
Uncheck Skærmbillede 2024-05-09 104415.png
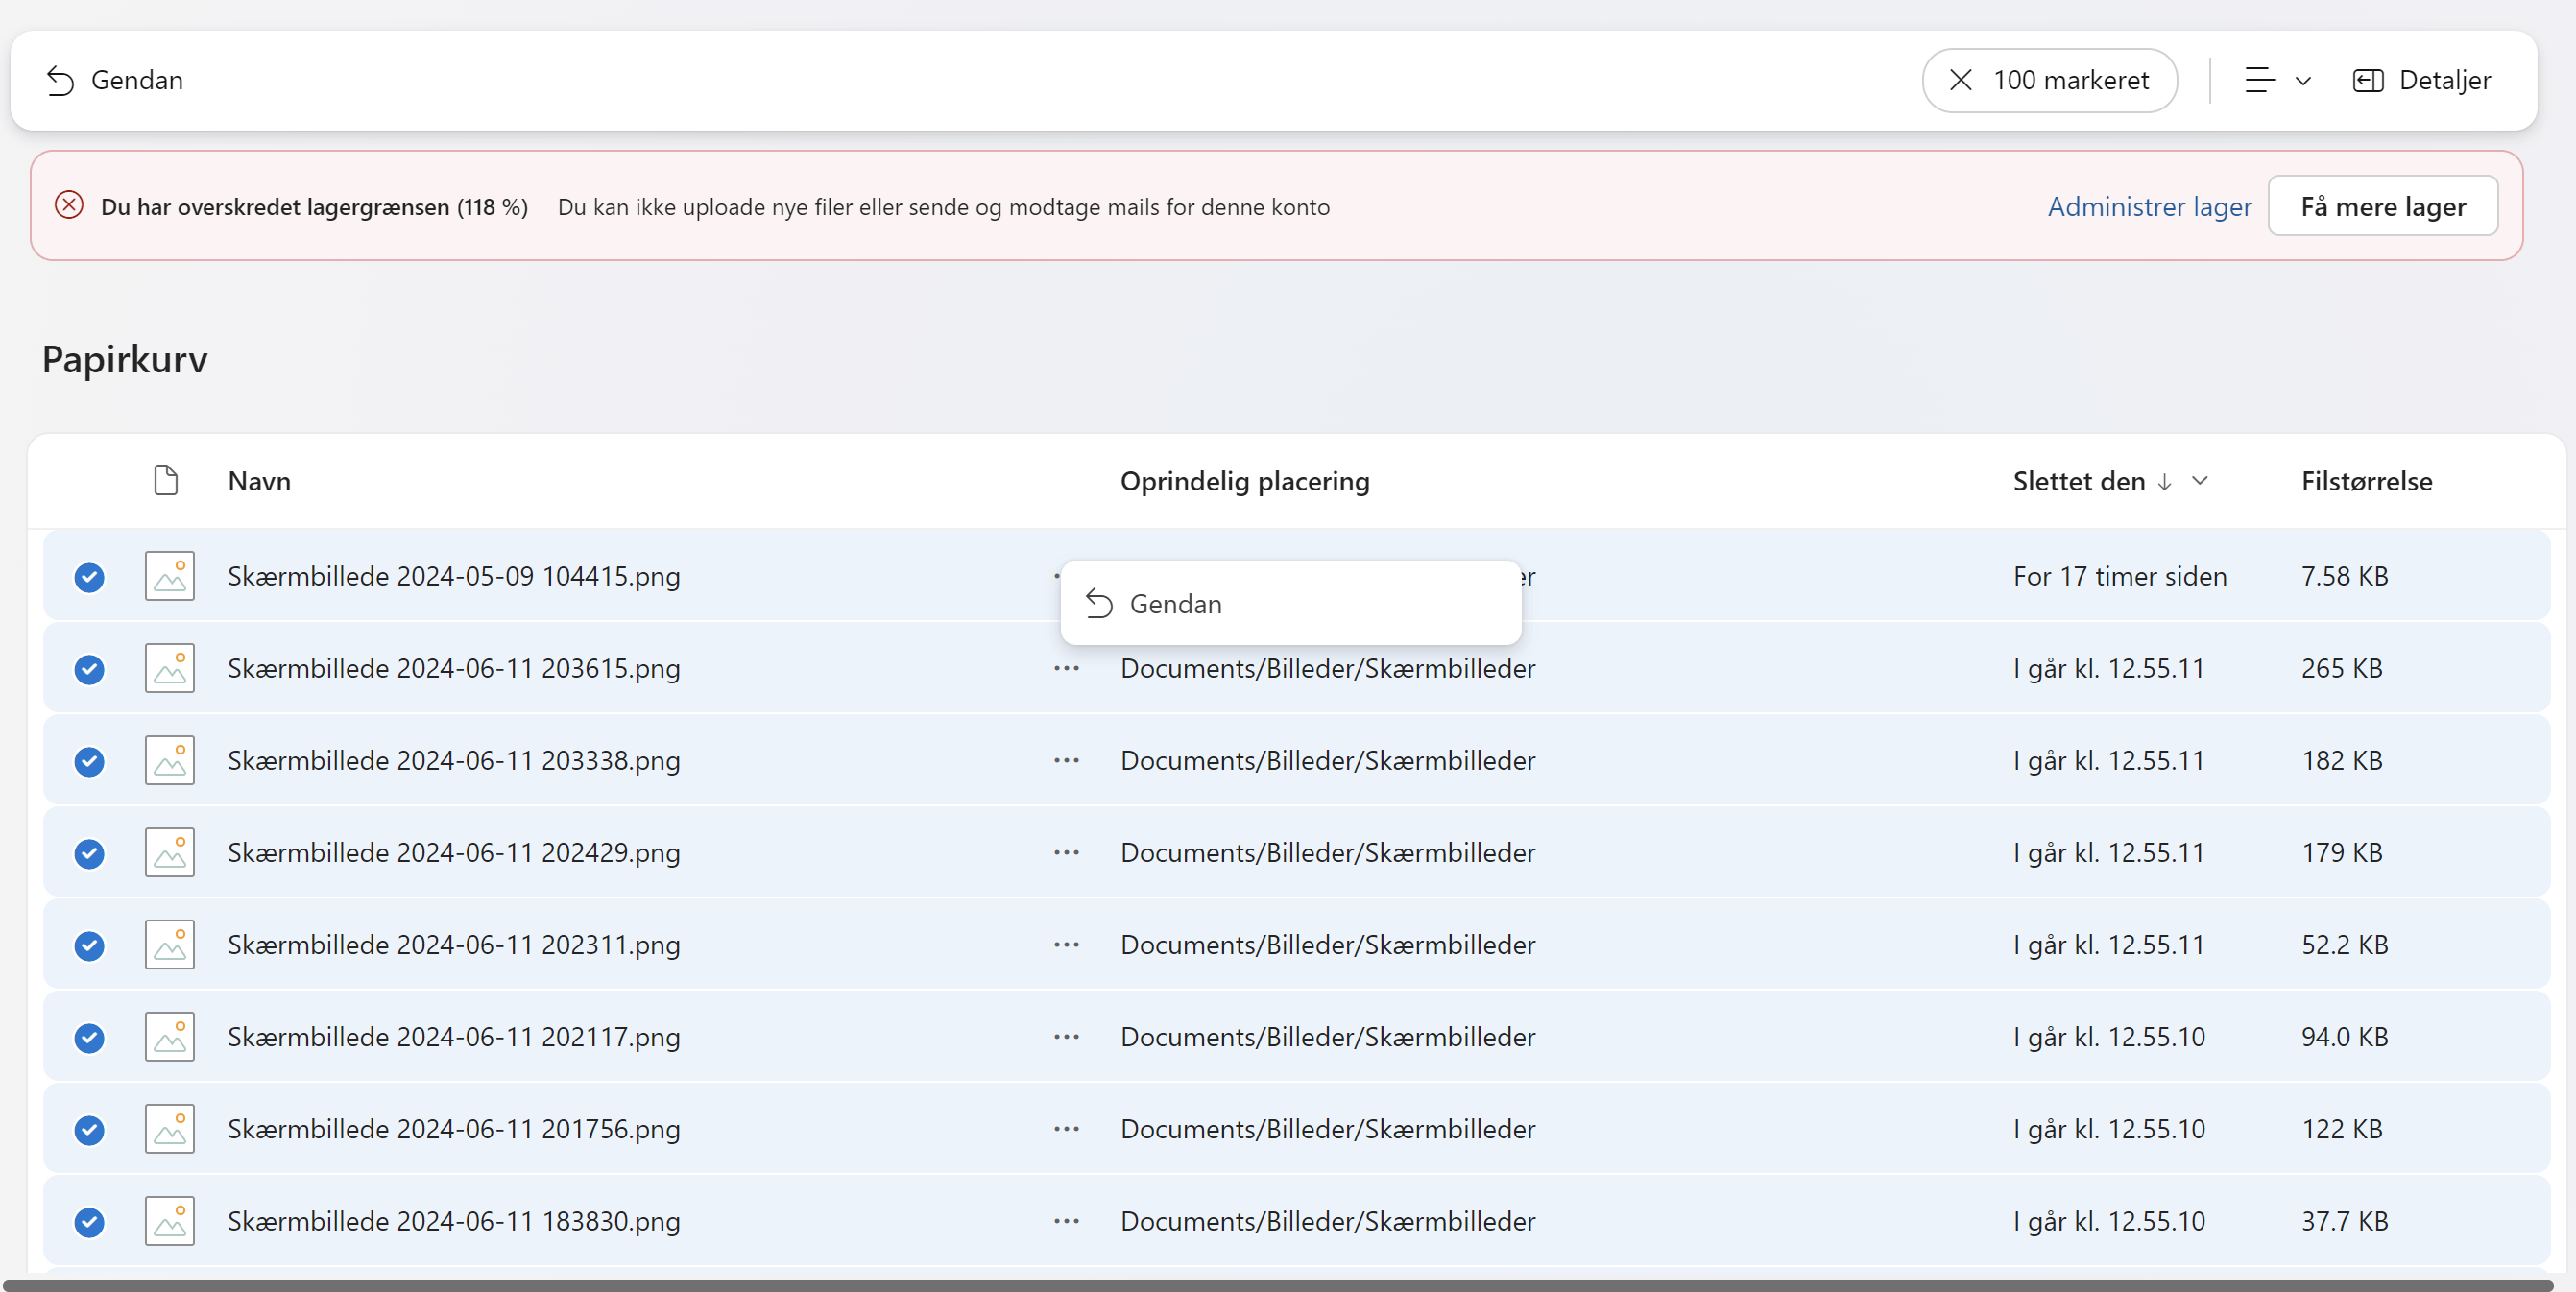click(x=89, y=577)
